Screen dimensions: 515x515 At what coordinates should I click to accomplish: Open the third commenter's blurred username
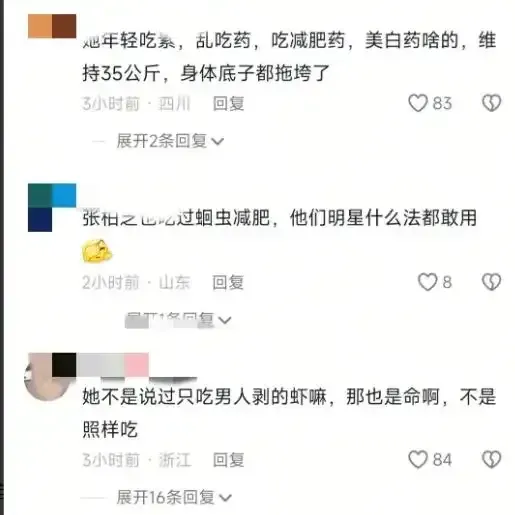click(124, 366)
